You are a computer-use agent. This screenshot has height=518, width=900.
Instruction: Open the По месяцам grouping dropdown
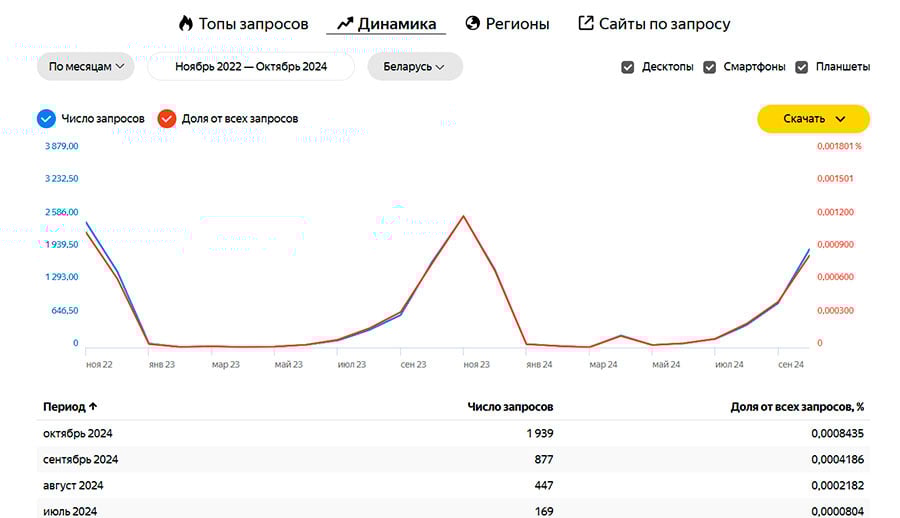pyautogui.click(x=86, y=67)
